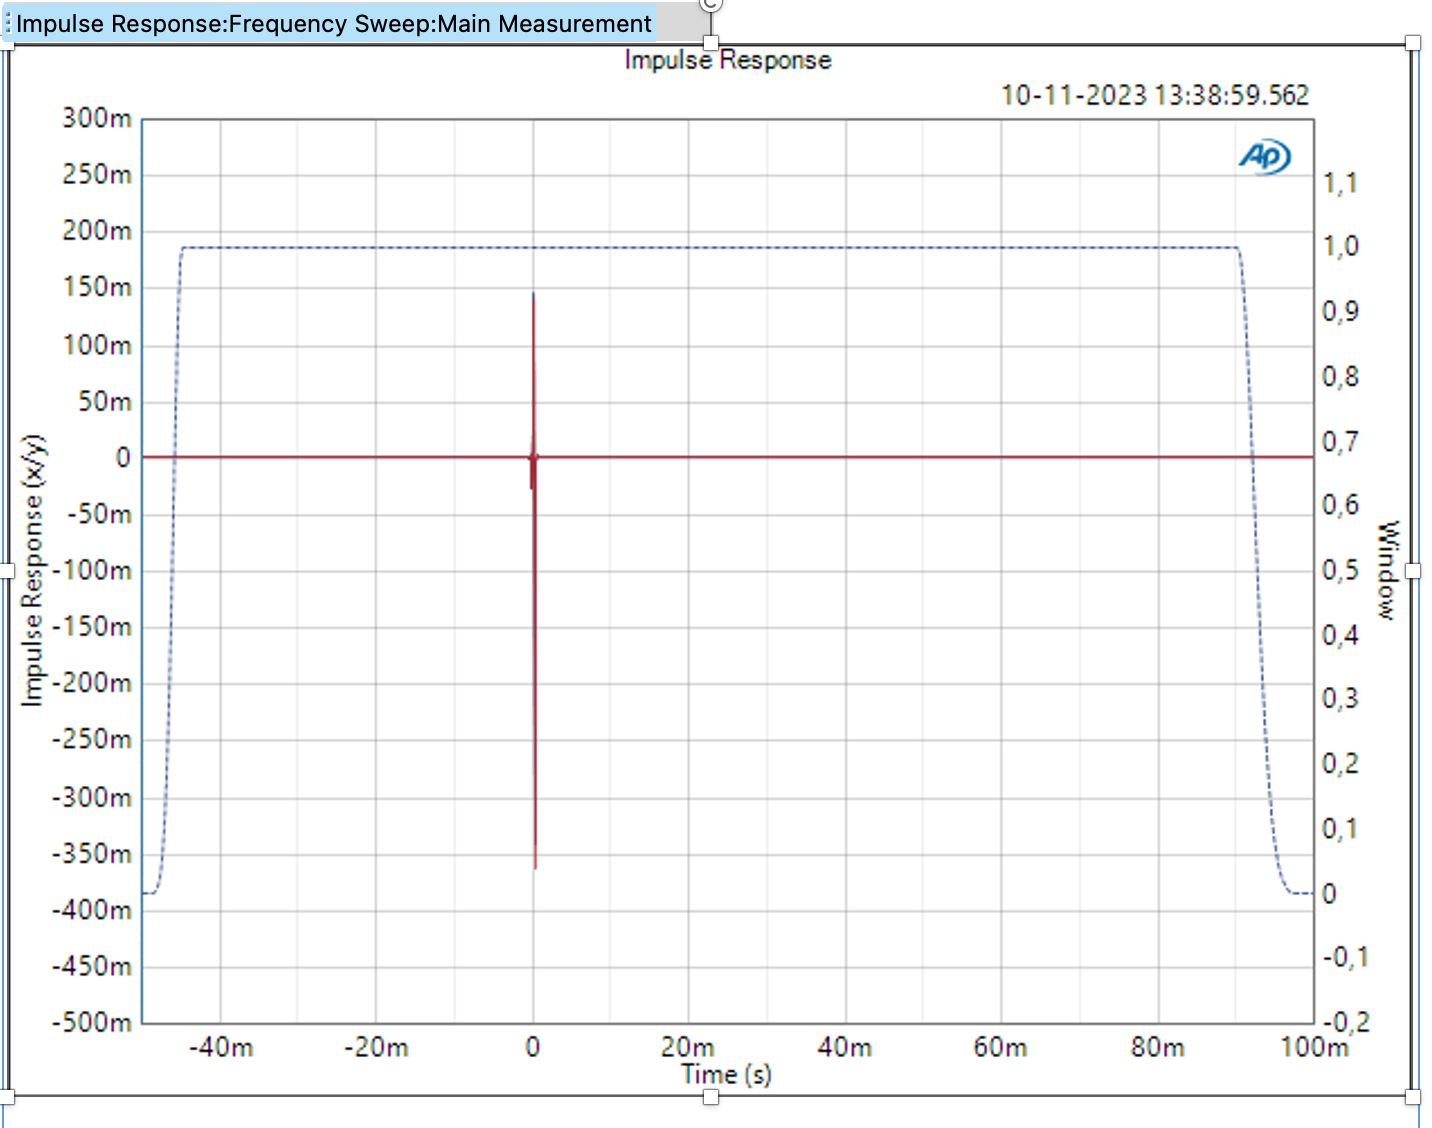1432x1128 pixels.
Task: Click the -200m left axis tick
Action: pos(92,683)
